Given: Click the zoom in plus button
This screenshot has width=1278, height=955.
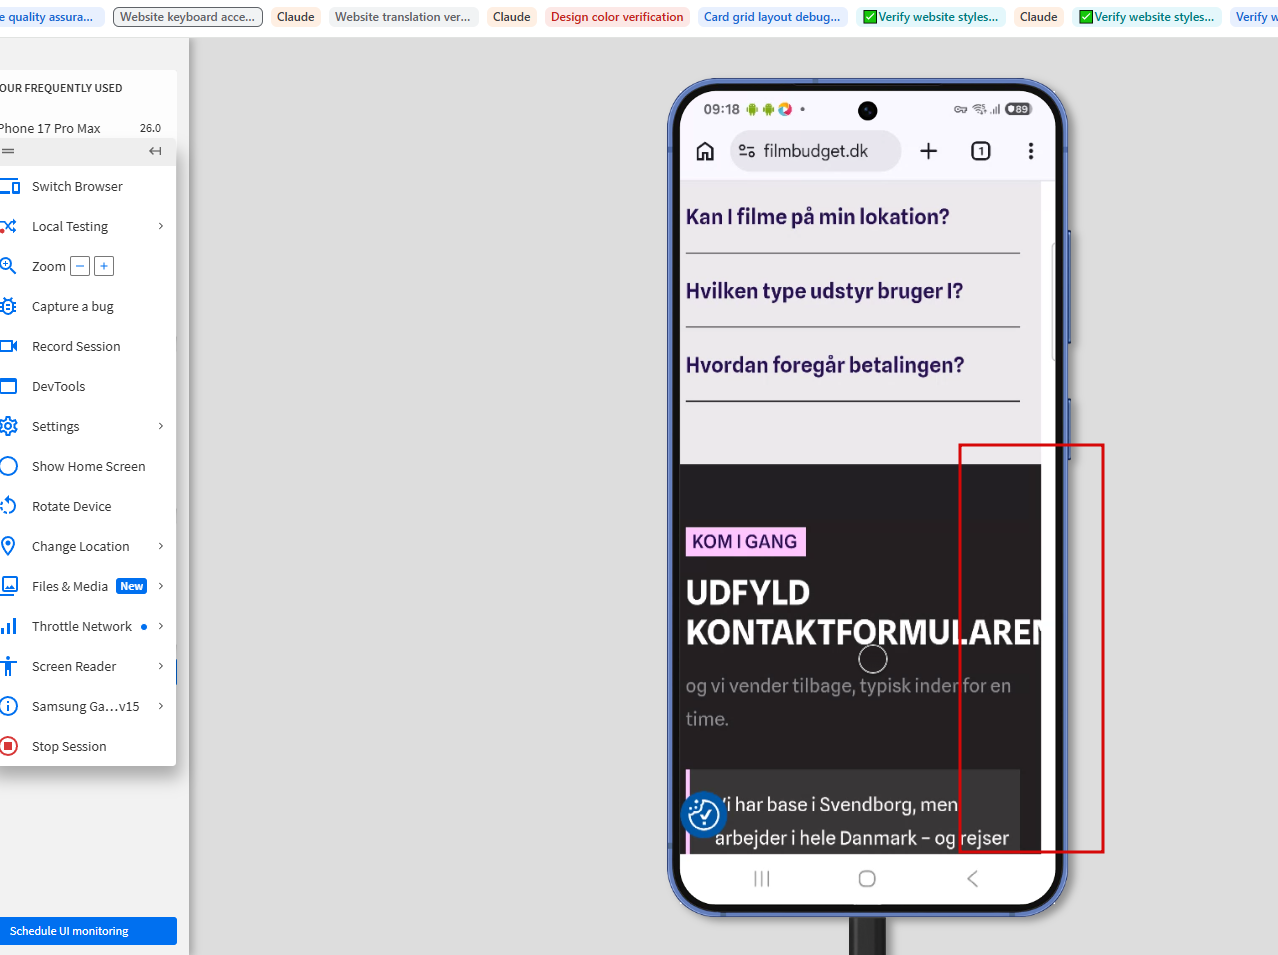Looking at the screenshot, I should coord(104,266).
